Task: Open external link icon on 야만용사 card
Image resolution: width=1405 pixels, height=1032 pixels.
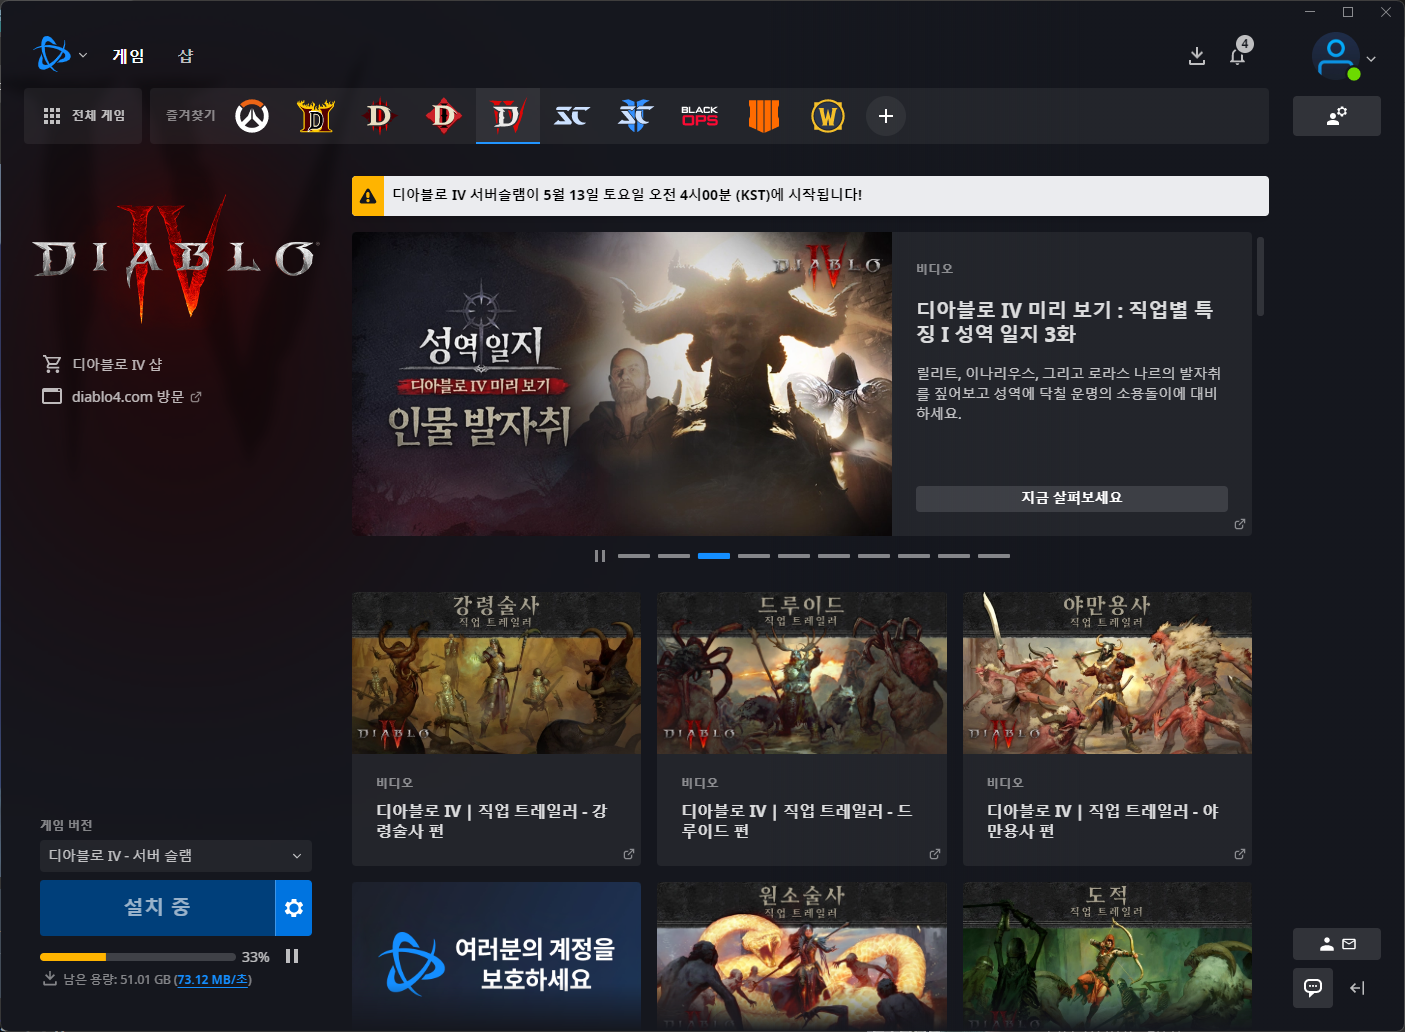Action: click(1240, 854)
